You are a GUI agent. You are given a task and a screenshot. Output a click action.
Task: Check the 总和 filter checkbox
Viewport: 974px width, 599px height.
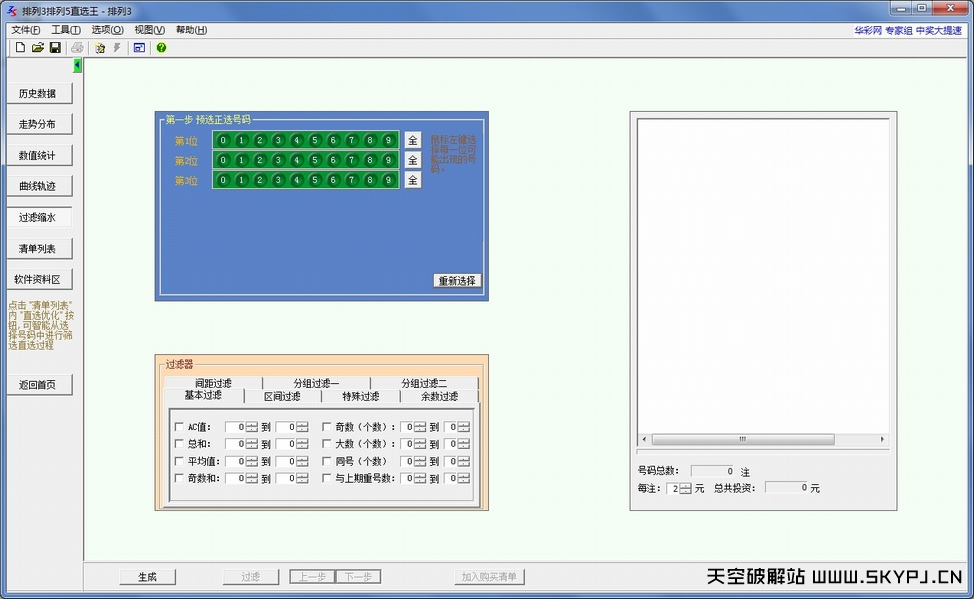(x=179, y=444)
